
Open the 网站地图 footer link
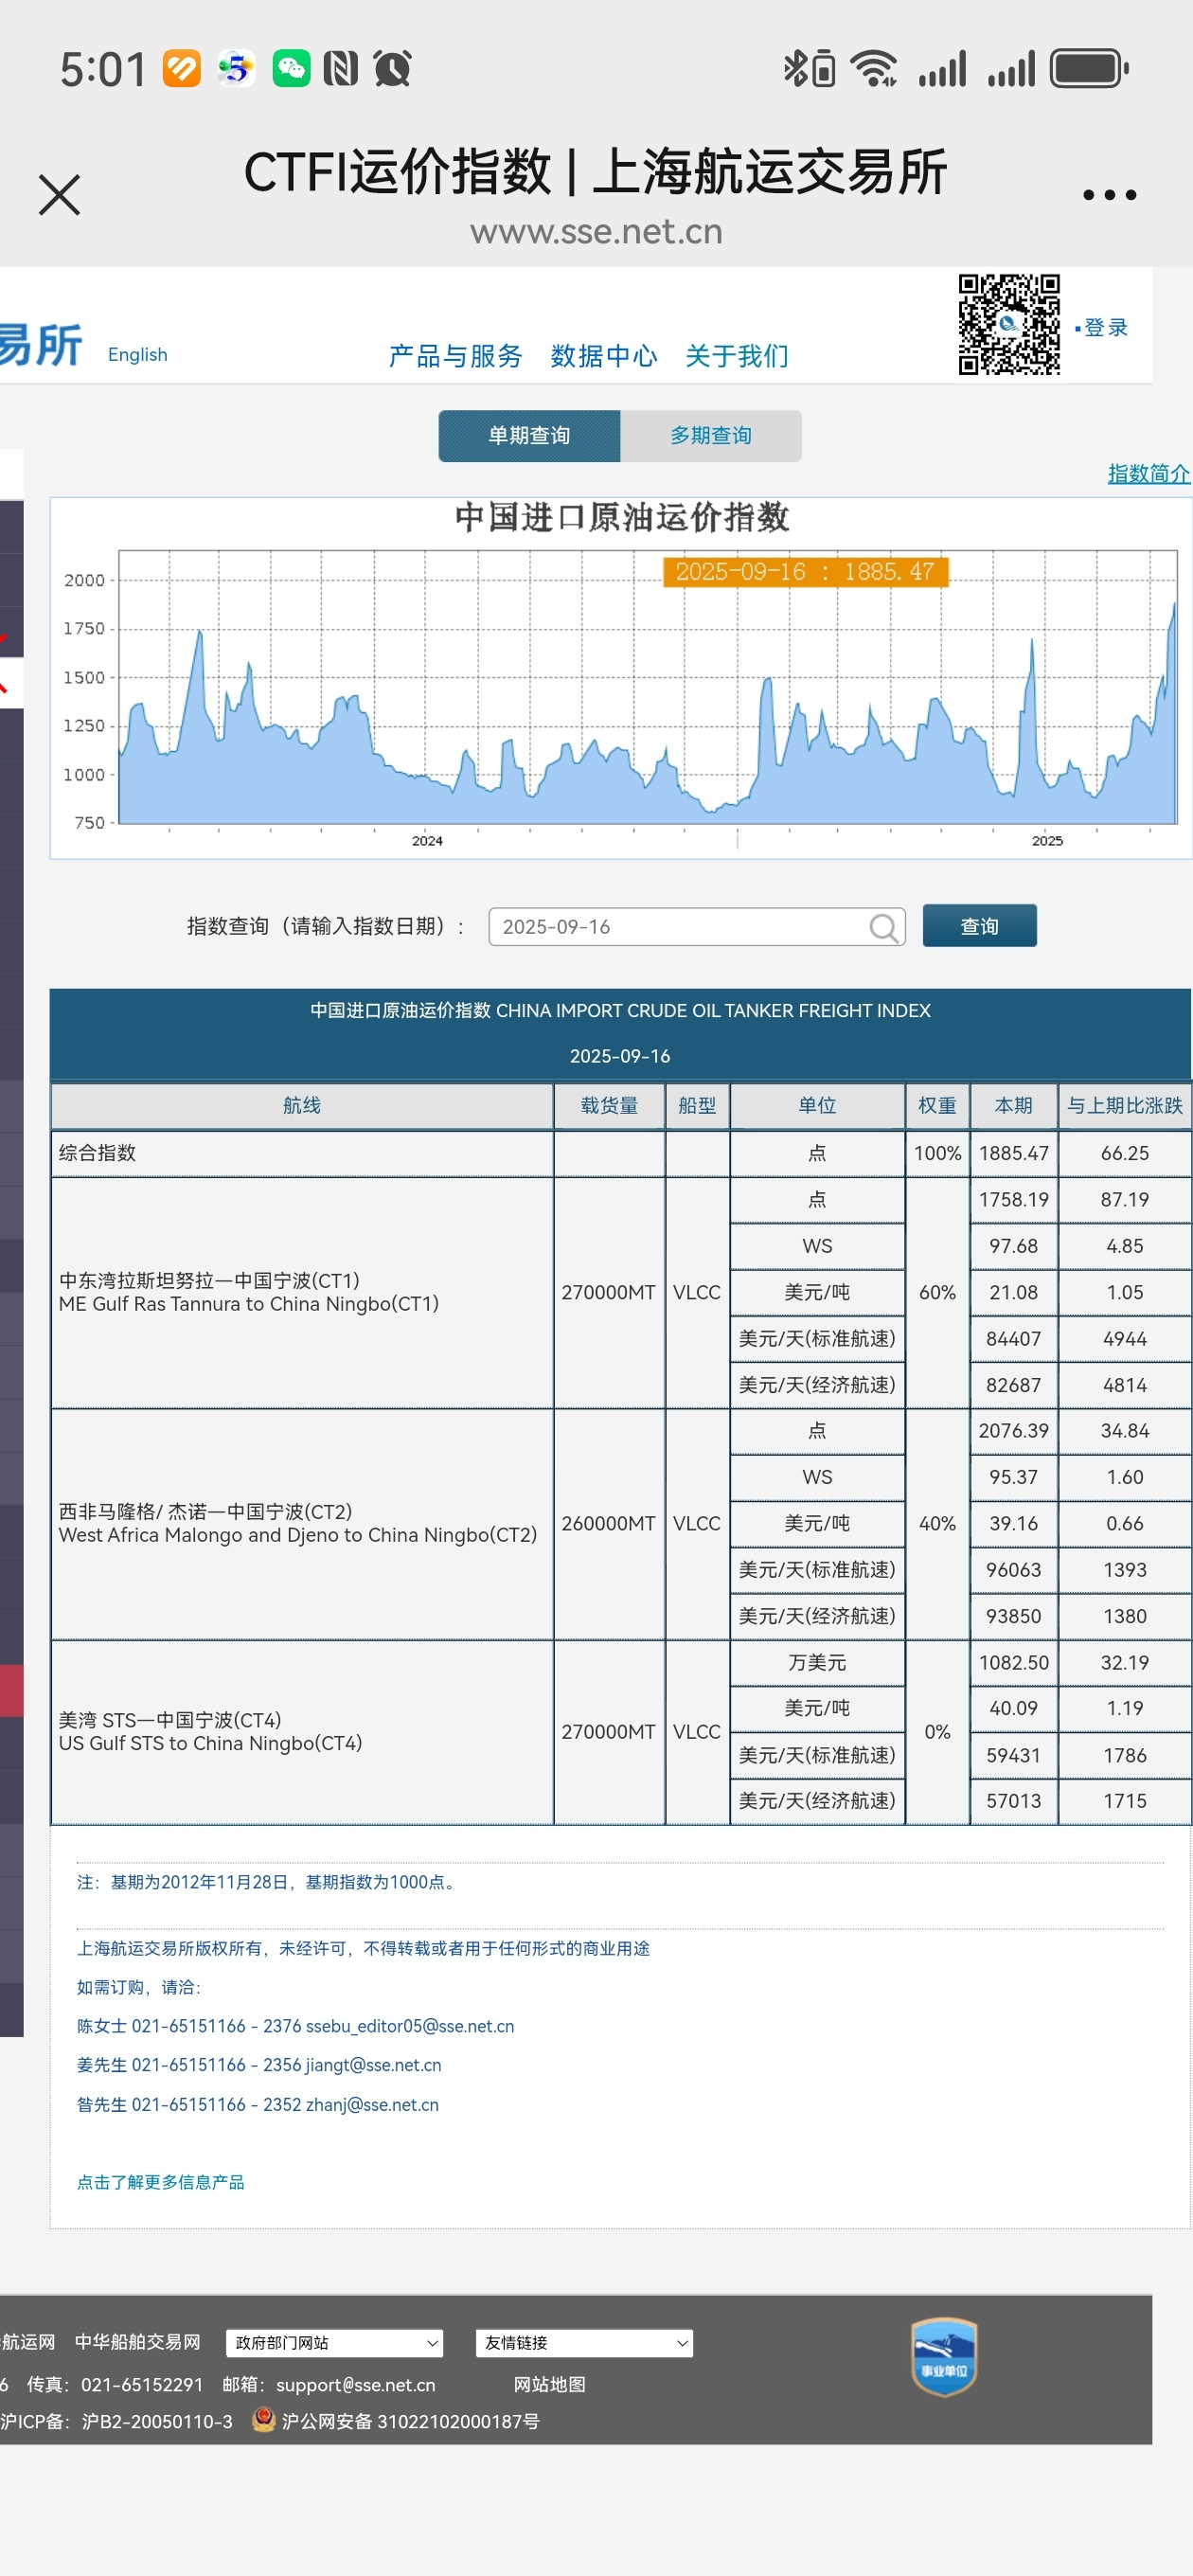549,2385
